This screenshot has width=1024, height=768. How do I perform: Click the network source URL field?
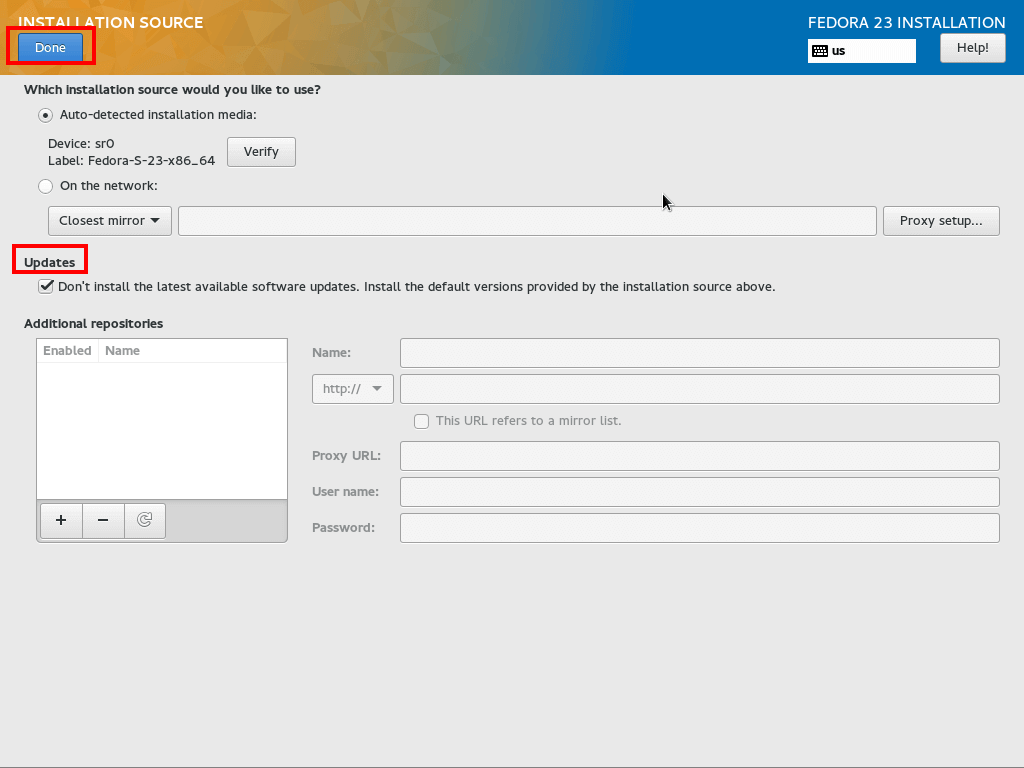tap(527, 221)
